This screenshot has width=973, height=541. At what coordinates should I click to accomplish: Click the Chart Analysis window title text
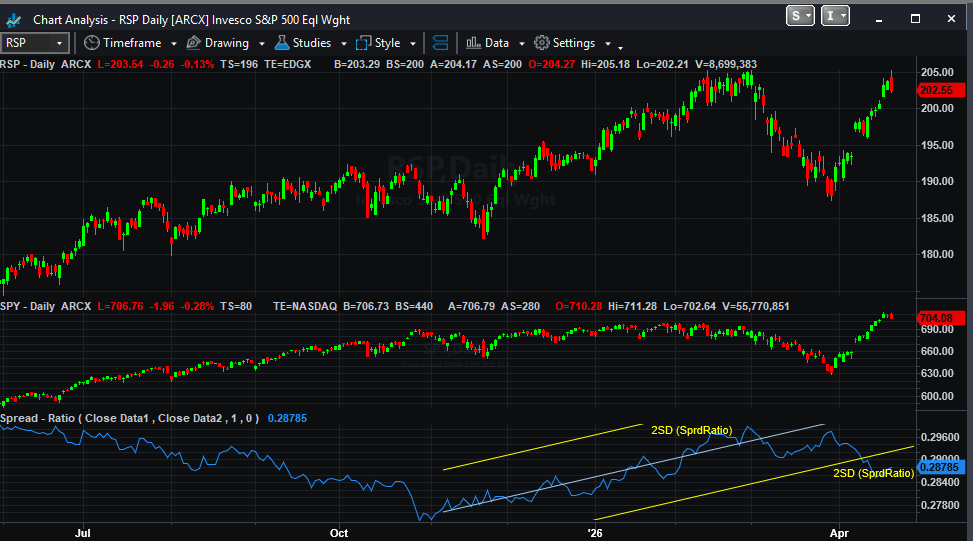coord(192,20)
